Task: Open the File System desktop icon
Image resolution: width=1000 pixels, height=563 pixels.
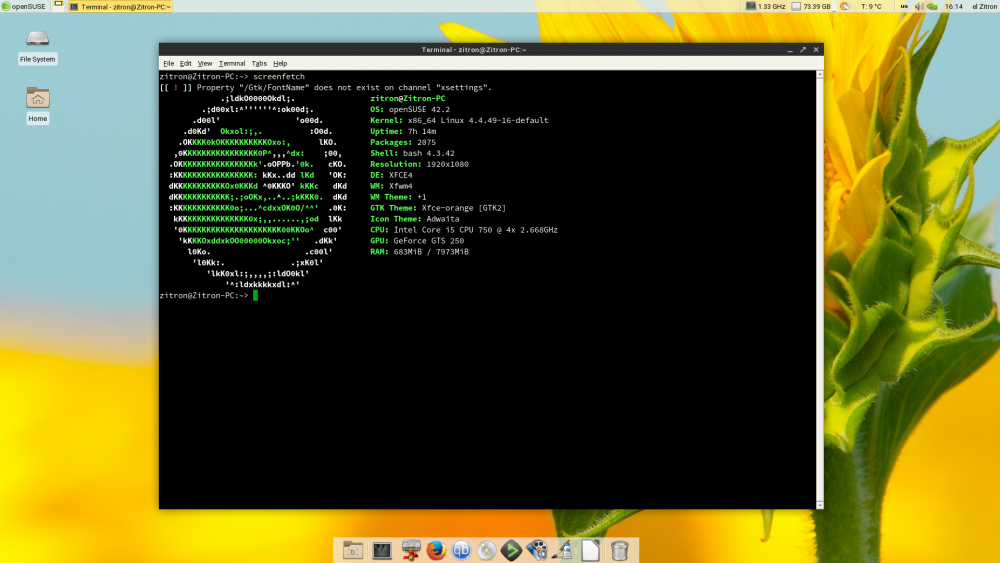Action: [x=38, y=47]
